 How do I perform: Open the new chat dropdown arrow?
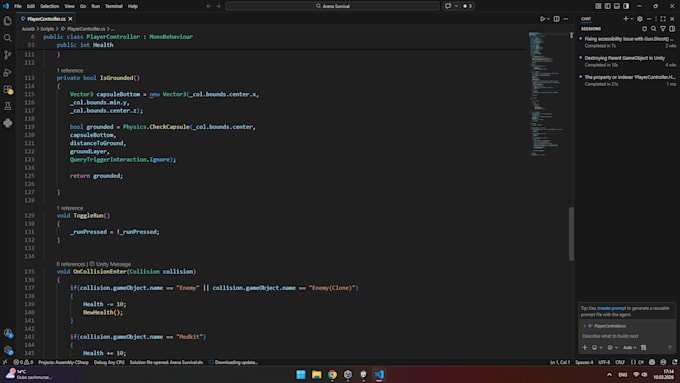pos(631,19)
